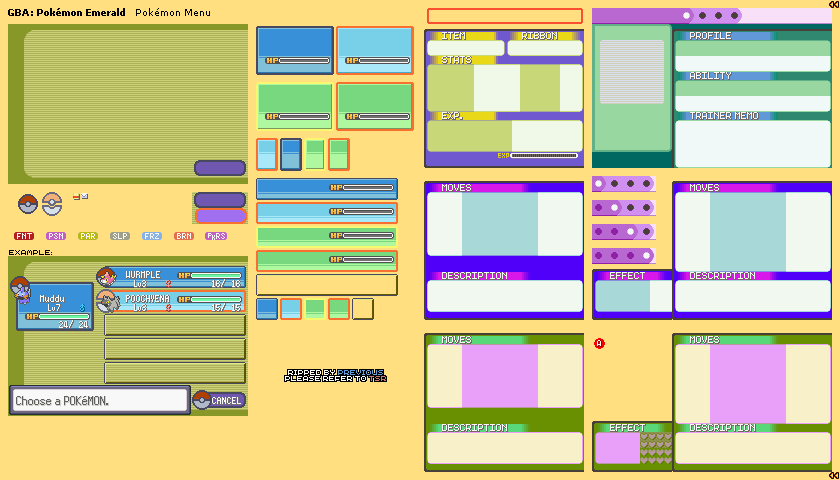Click the Poochyena sprite icon
Image resolution: width=840 pixels, height=480 pixels.
click(108, 302)
